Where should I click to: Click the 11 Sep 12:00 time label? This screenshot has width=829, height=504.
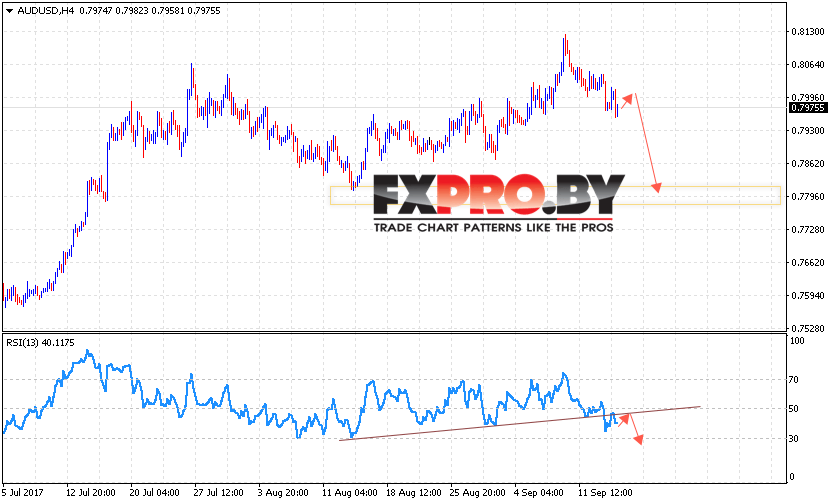[605, 492]
